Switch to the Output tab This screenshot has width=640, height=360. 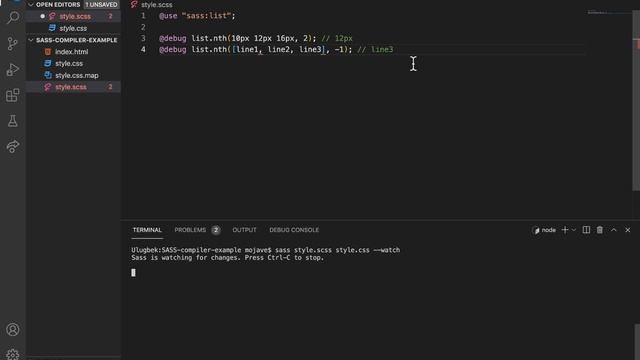pos(244,230)
